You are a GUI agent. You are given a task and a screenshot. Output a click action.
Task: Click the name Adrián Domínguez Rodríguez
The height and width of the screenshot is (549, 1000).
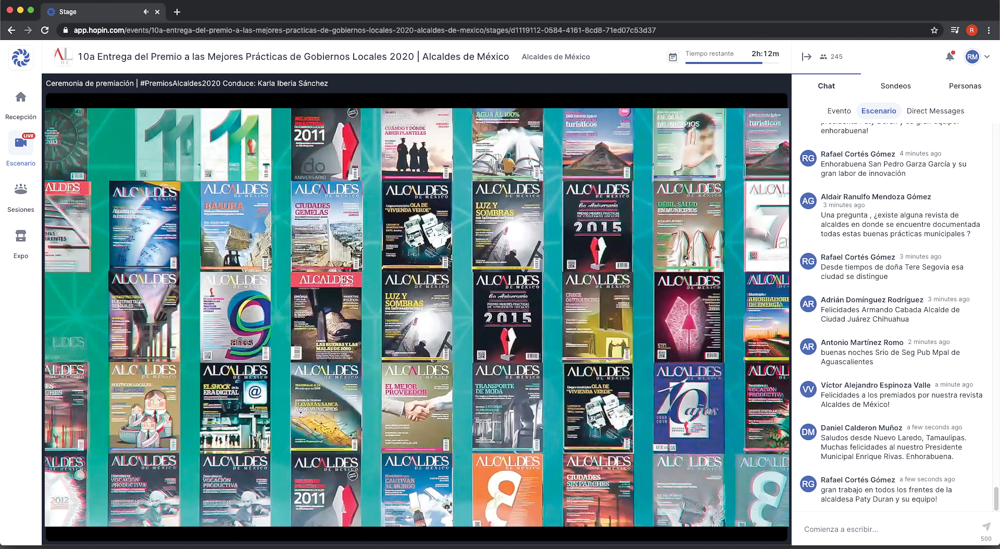[x=871, y=299]
